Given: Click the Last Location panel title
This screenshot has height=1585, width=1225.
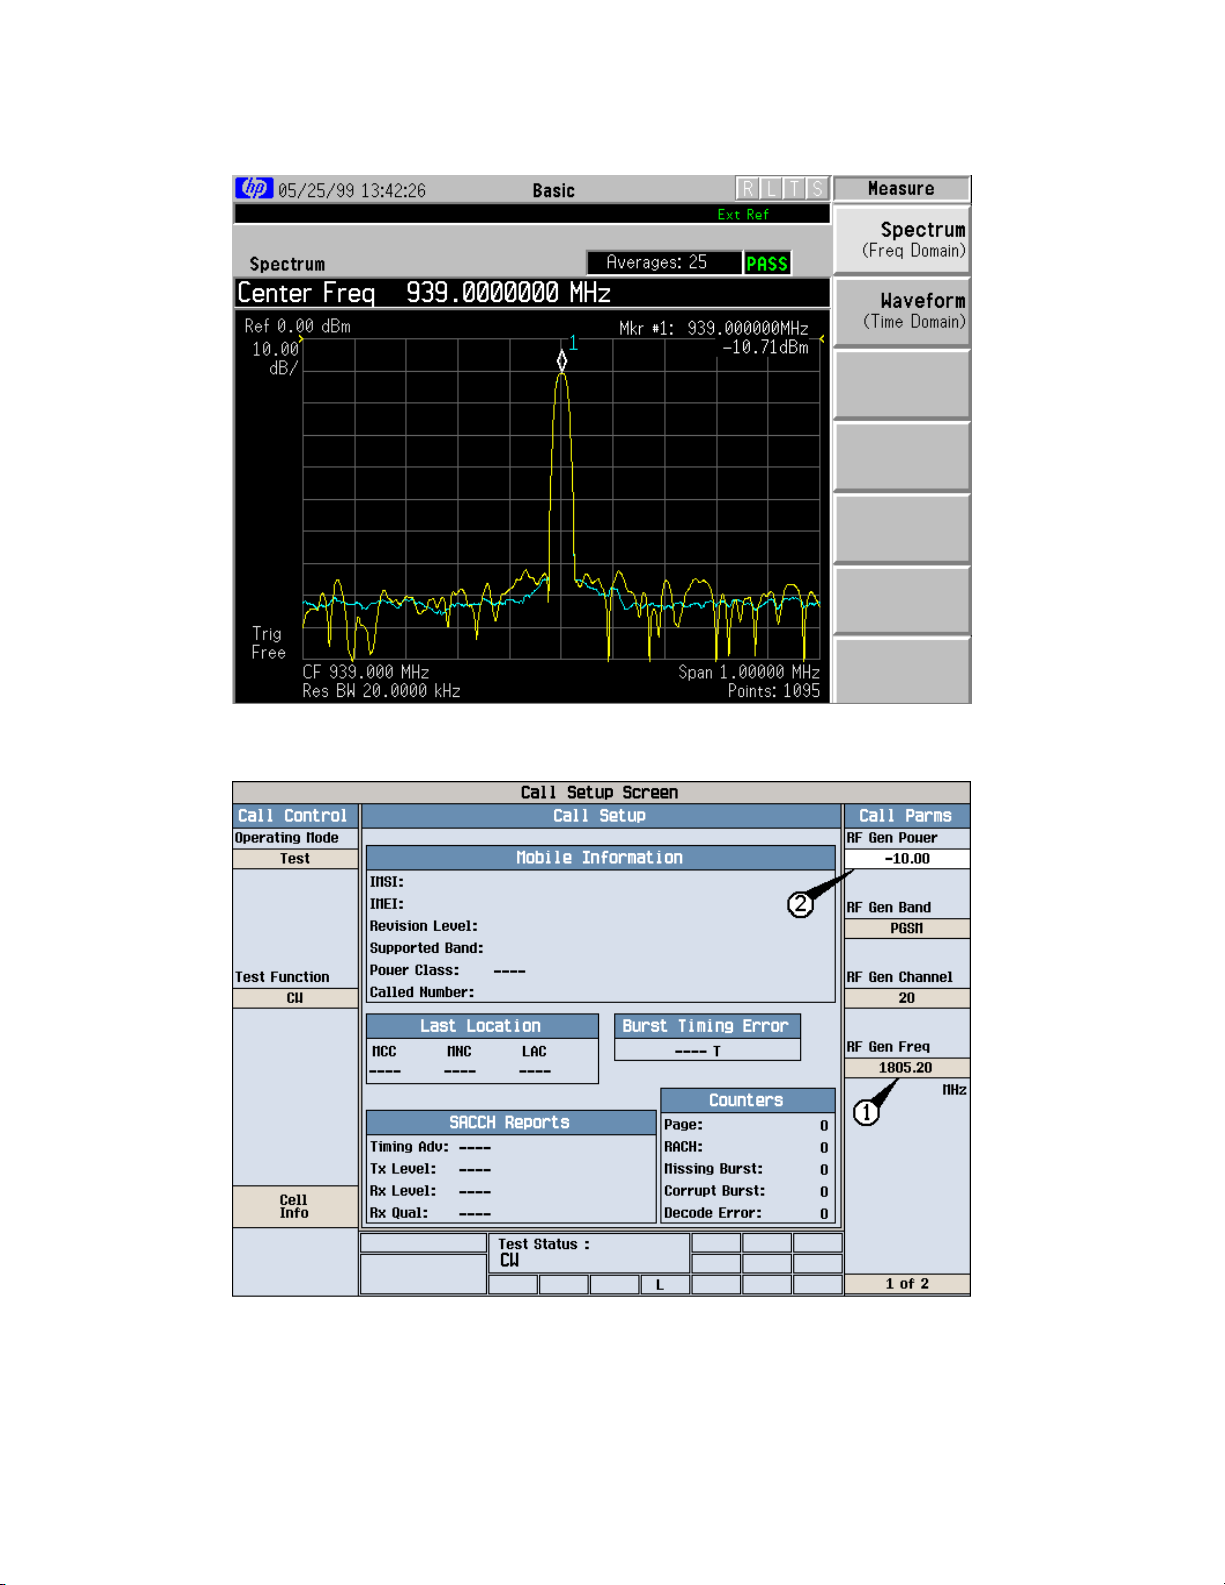Looking at the screenshot, I should pos(482,1026).
